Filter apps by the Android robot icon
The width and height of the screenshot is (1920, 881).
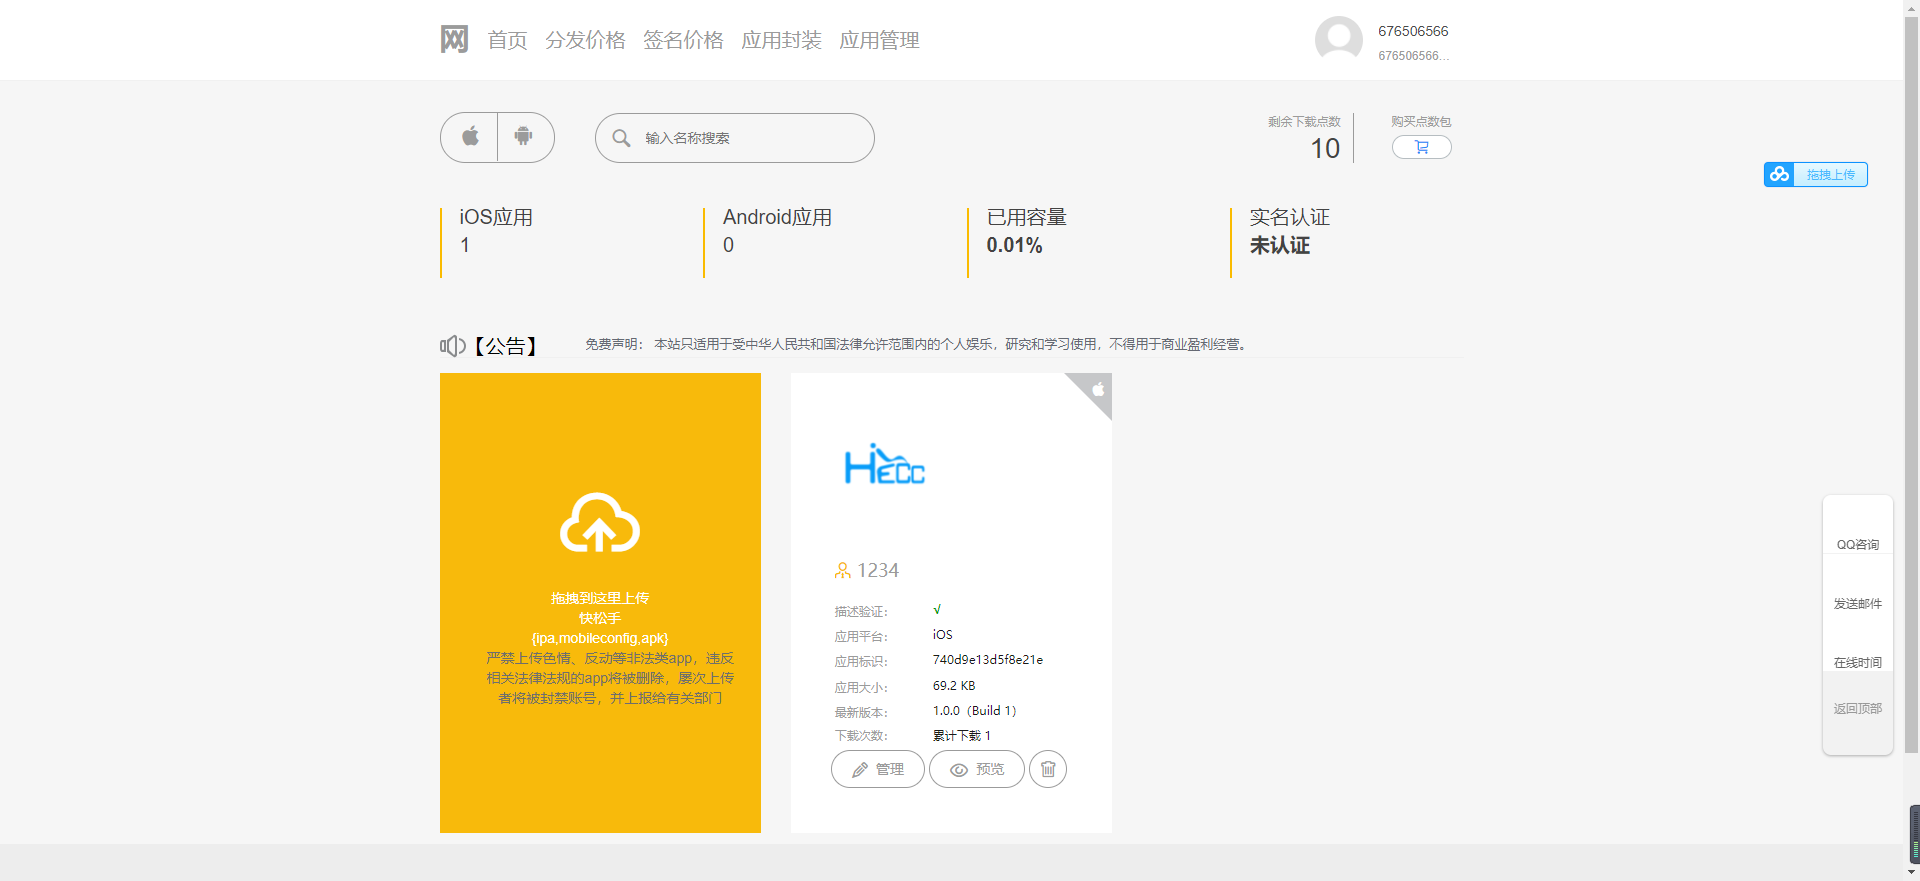524,137
